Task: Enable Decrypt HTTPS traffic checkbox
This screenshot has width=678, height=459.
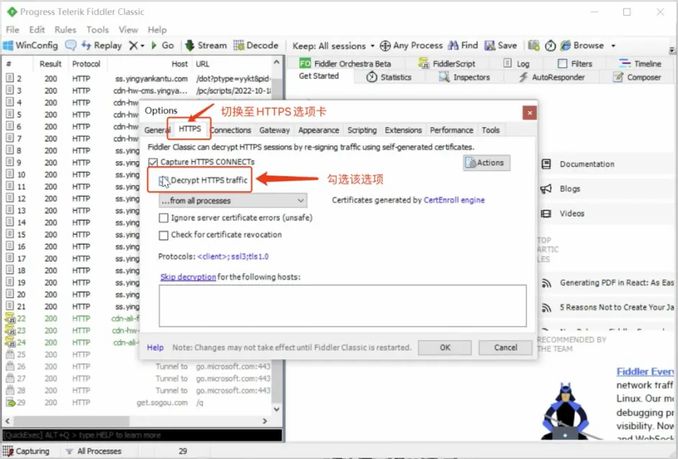Action: [x=164, y=180]
